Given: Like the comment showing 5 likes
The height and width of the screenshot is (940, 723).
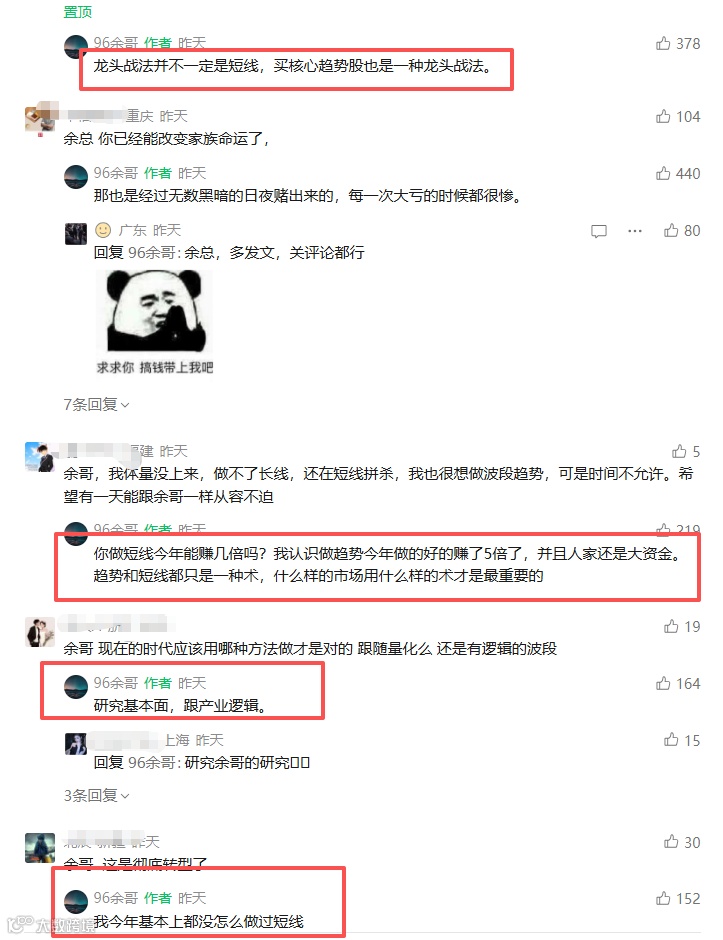Looking at the screenshot, I should (x=679, y=451).
